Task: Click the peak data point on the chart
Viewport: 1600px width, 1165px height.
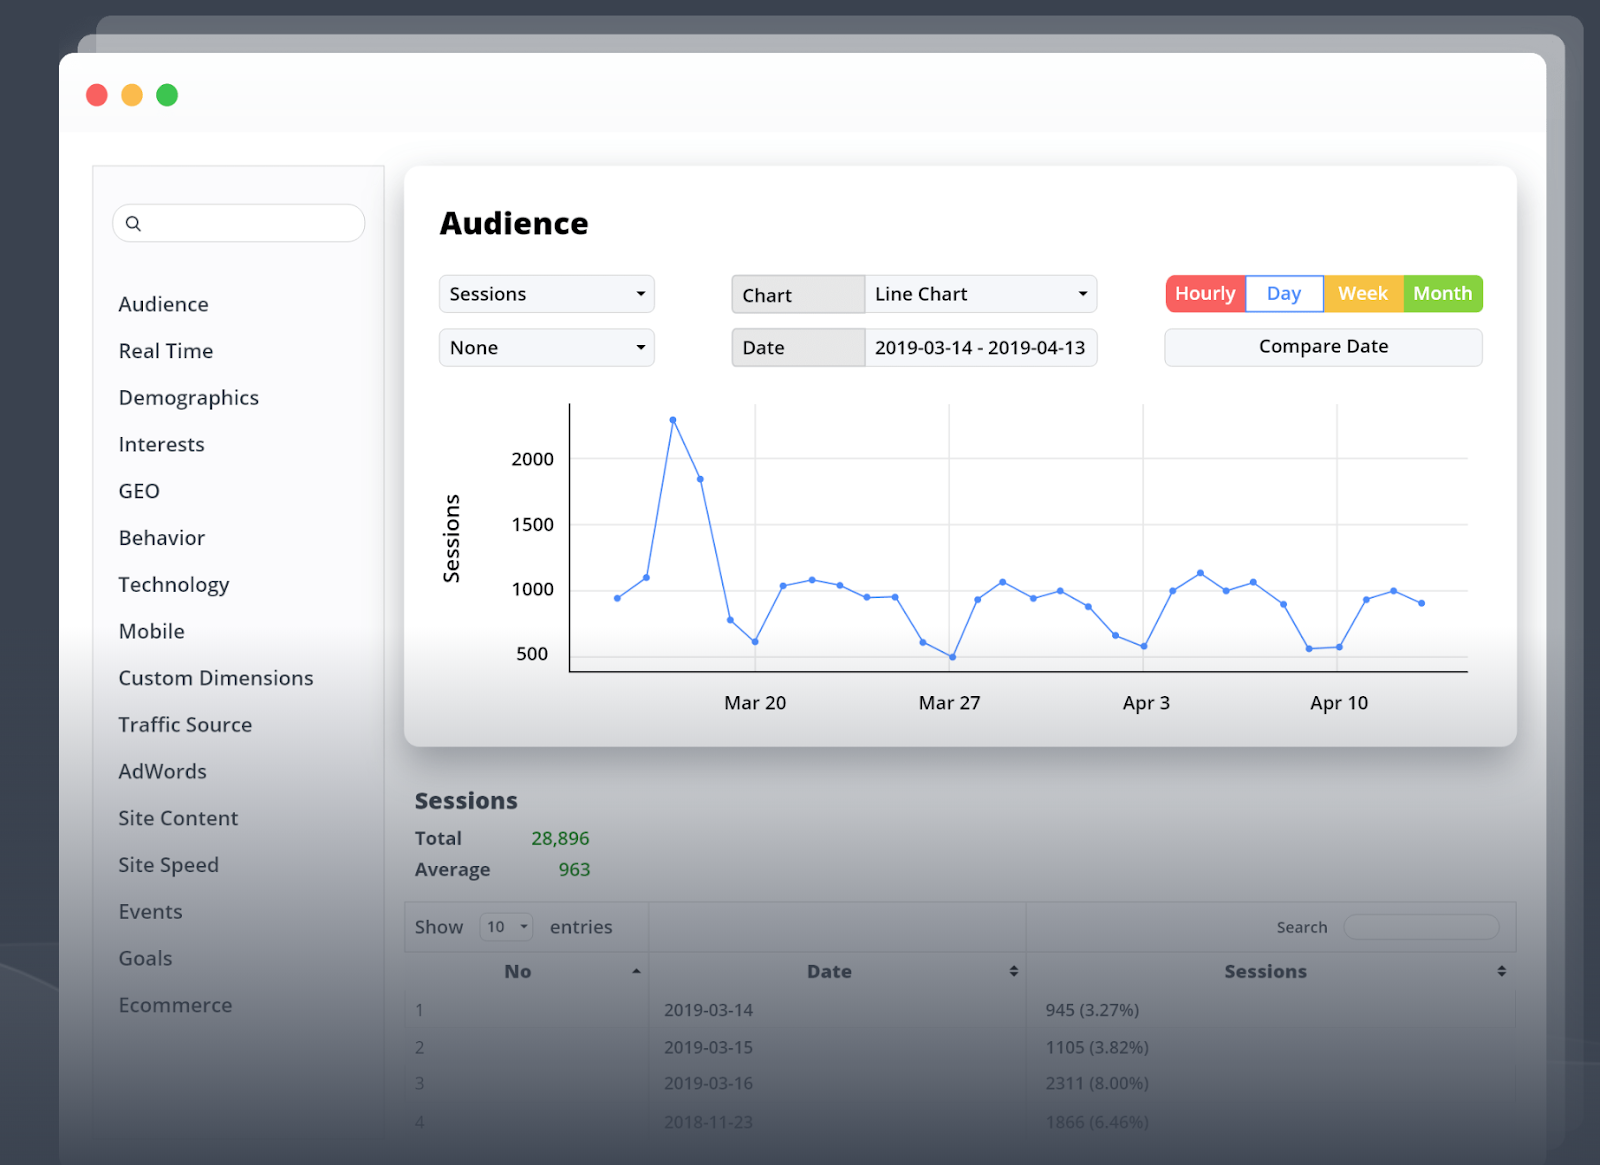Action: [x=673, y=420]
